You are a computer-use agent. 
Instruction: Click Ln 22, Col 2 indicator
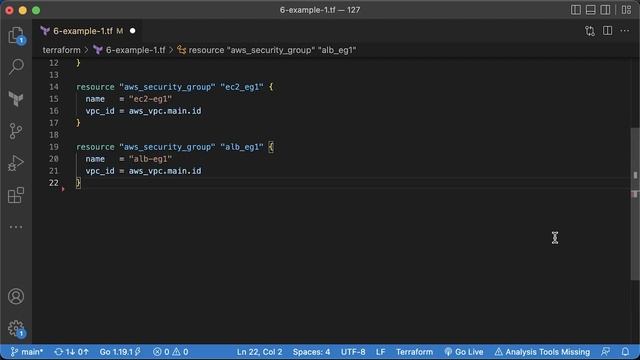point(260,352)
